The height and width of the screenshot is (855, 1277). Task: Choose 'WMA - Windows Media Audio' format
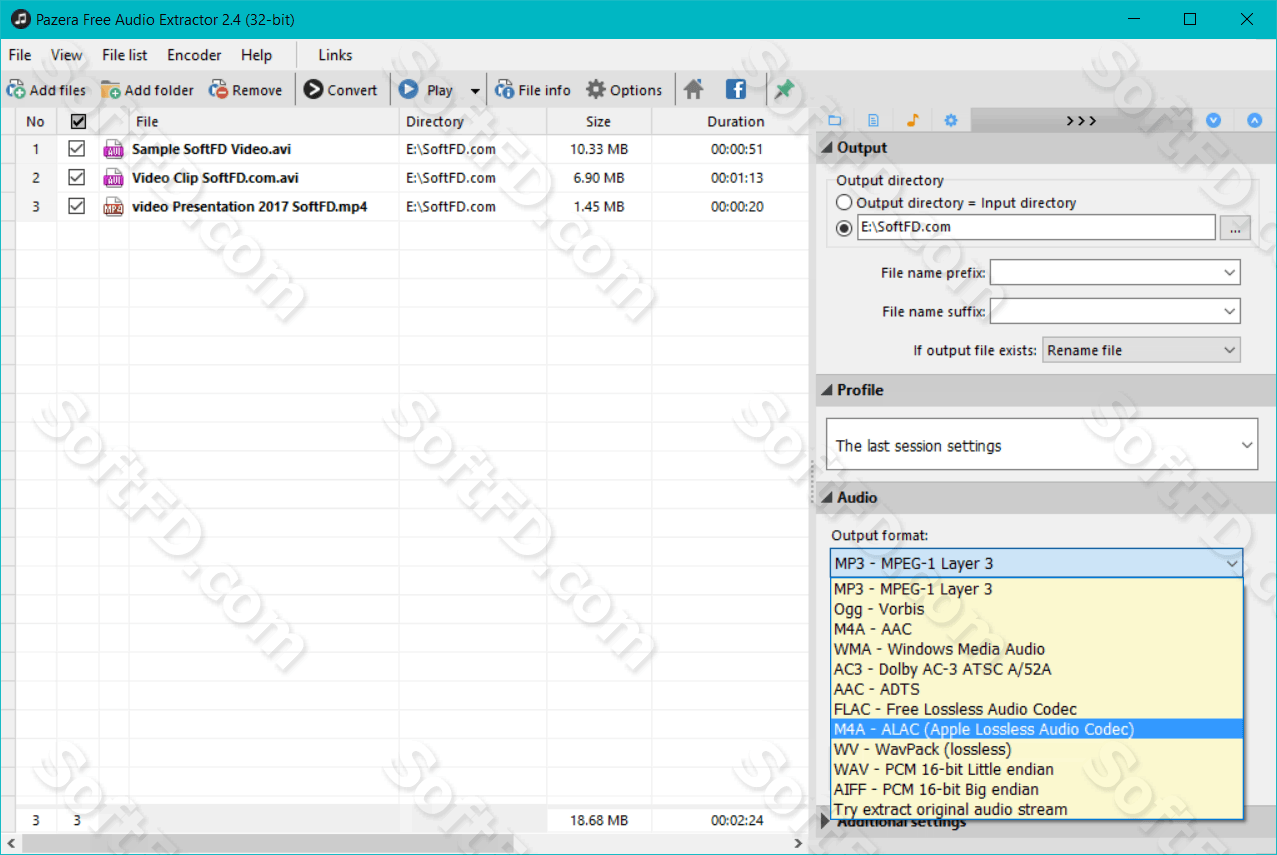coord(1036,649)
